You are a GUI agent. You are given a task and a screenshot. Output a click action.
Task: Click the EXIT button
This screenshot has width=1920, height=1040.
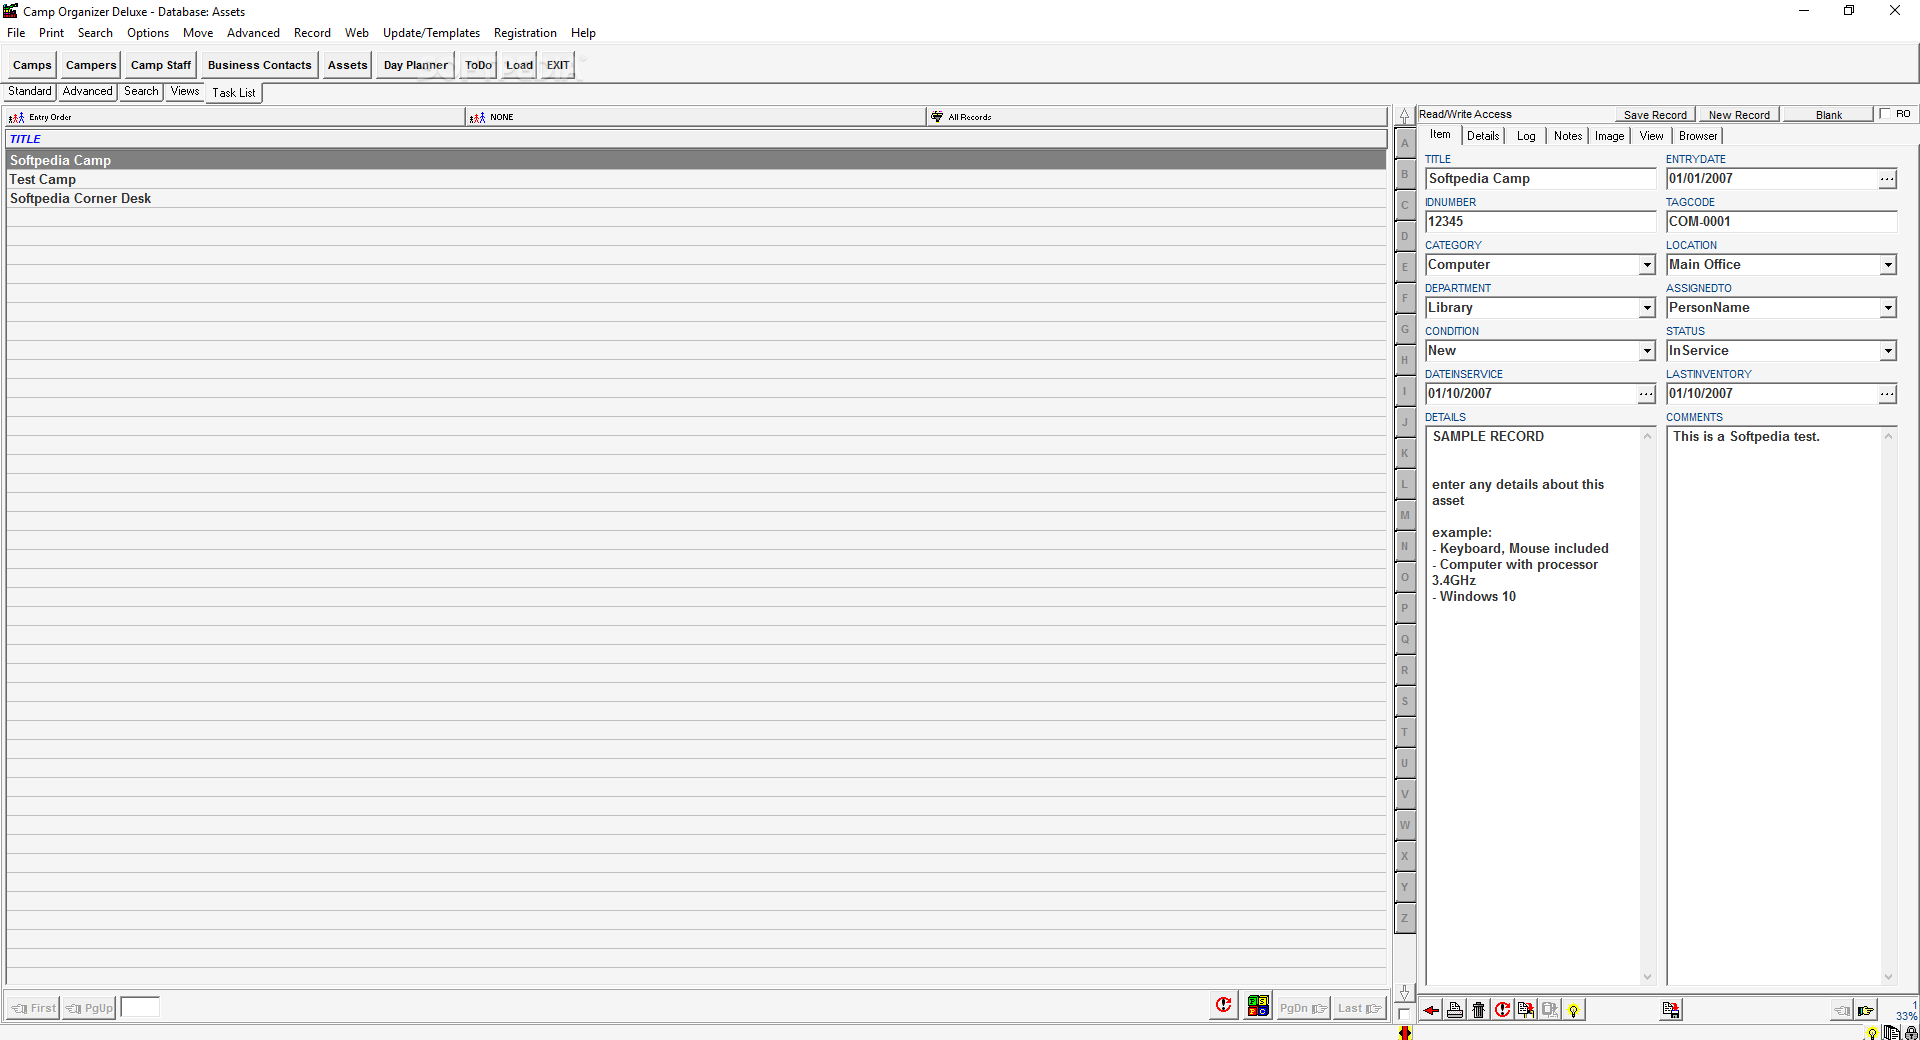pos(558,65)
